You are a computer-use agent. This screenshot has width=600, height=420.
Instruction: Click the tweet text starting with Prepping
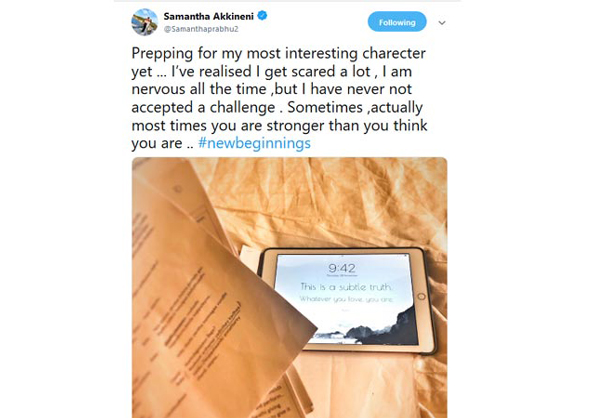pos(279,98)
